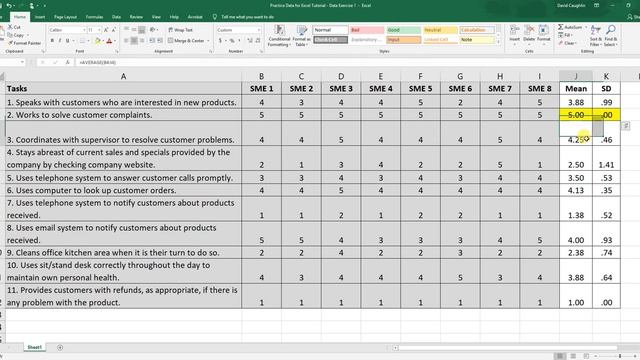Apply the Good cell style swatch
This screenshot has height=360, width=640.
click(x=403, y=30)
